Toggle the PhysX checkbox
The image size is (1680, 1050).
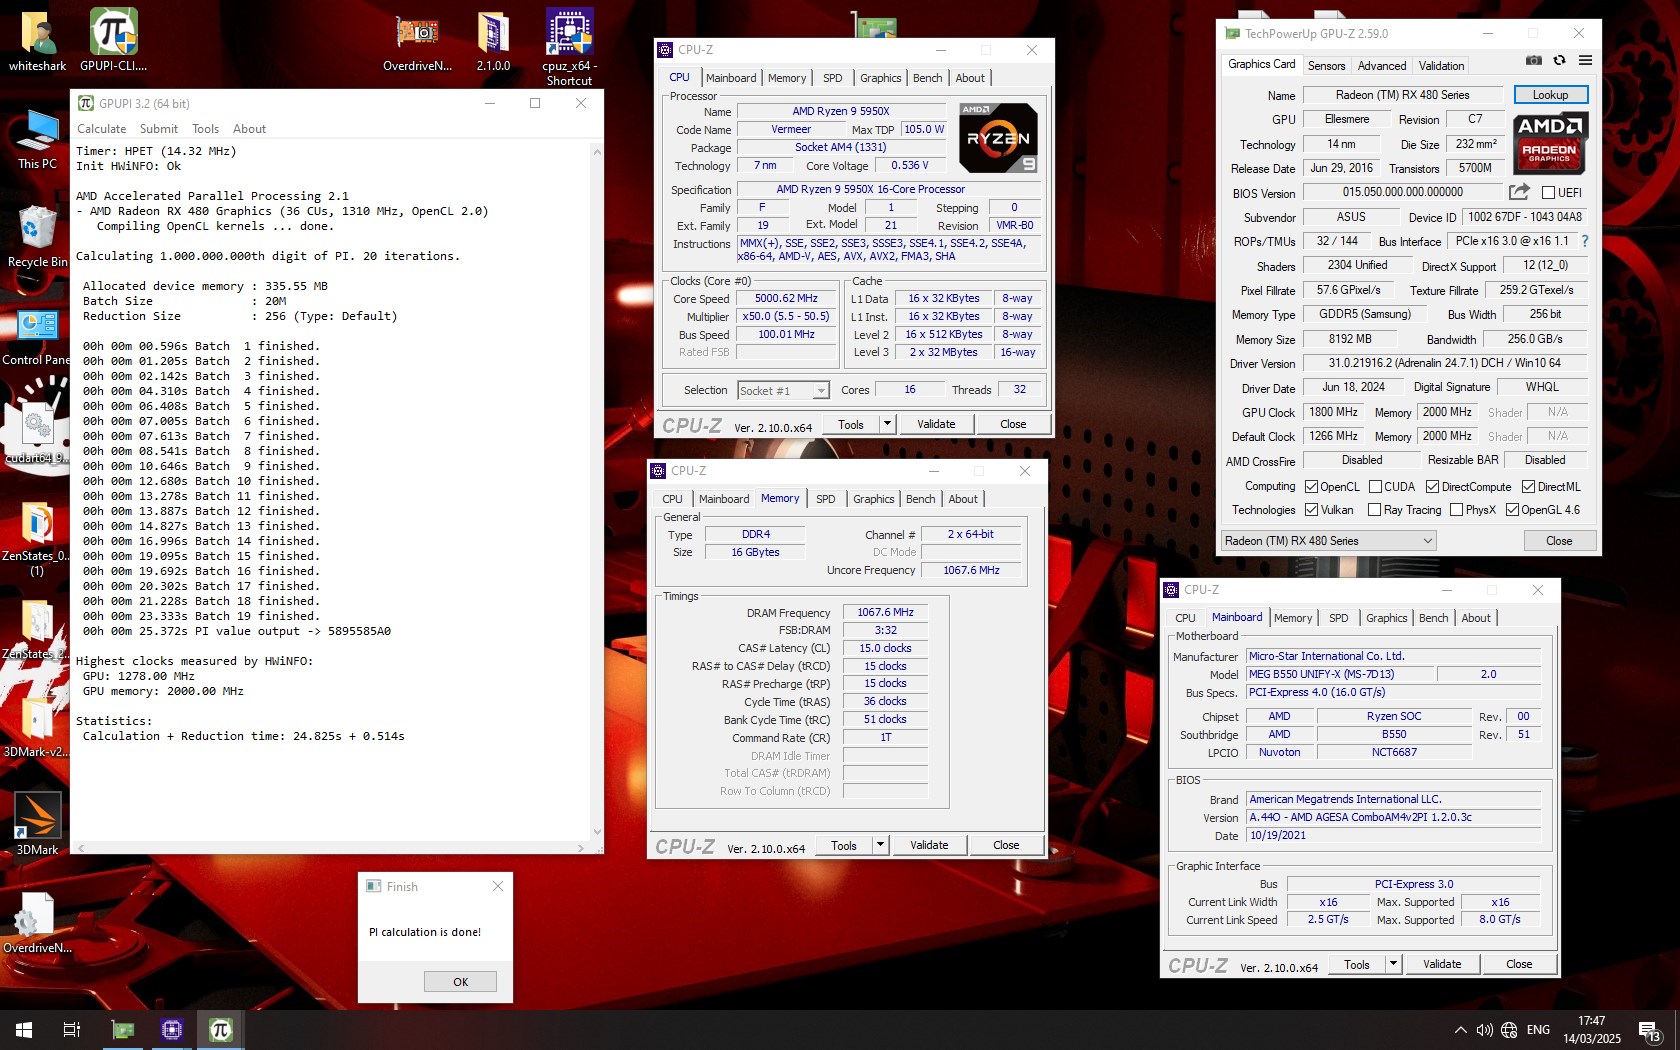click(1456, 510)
